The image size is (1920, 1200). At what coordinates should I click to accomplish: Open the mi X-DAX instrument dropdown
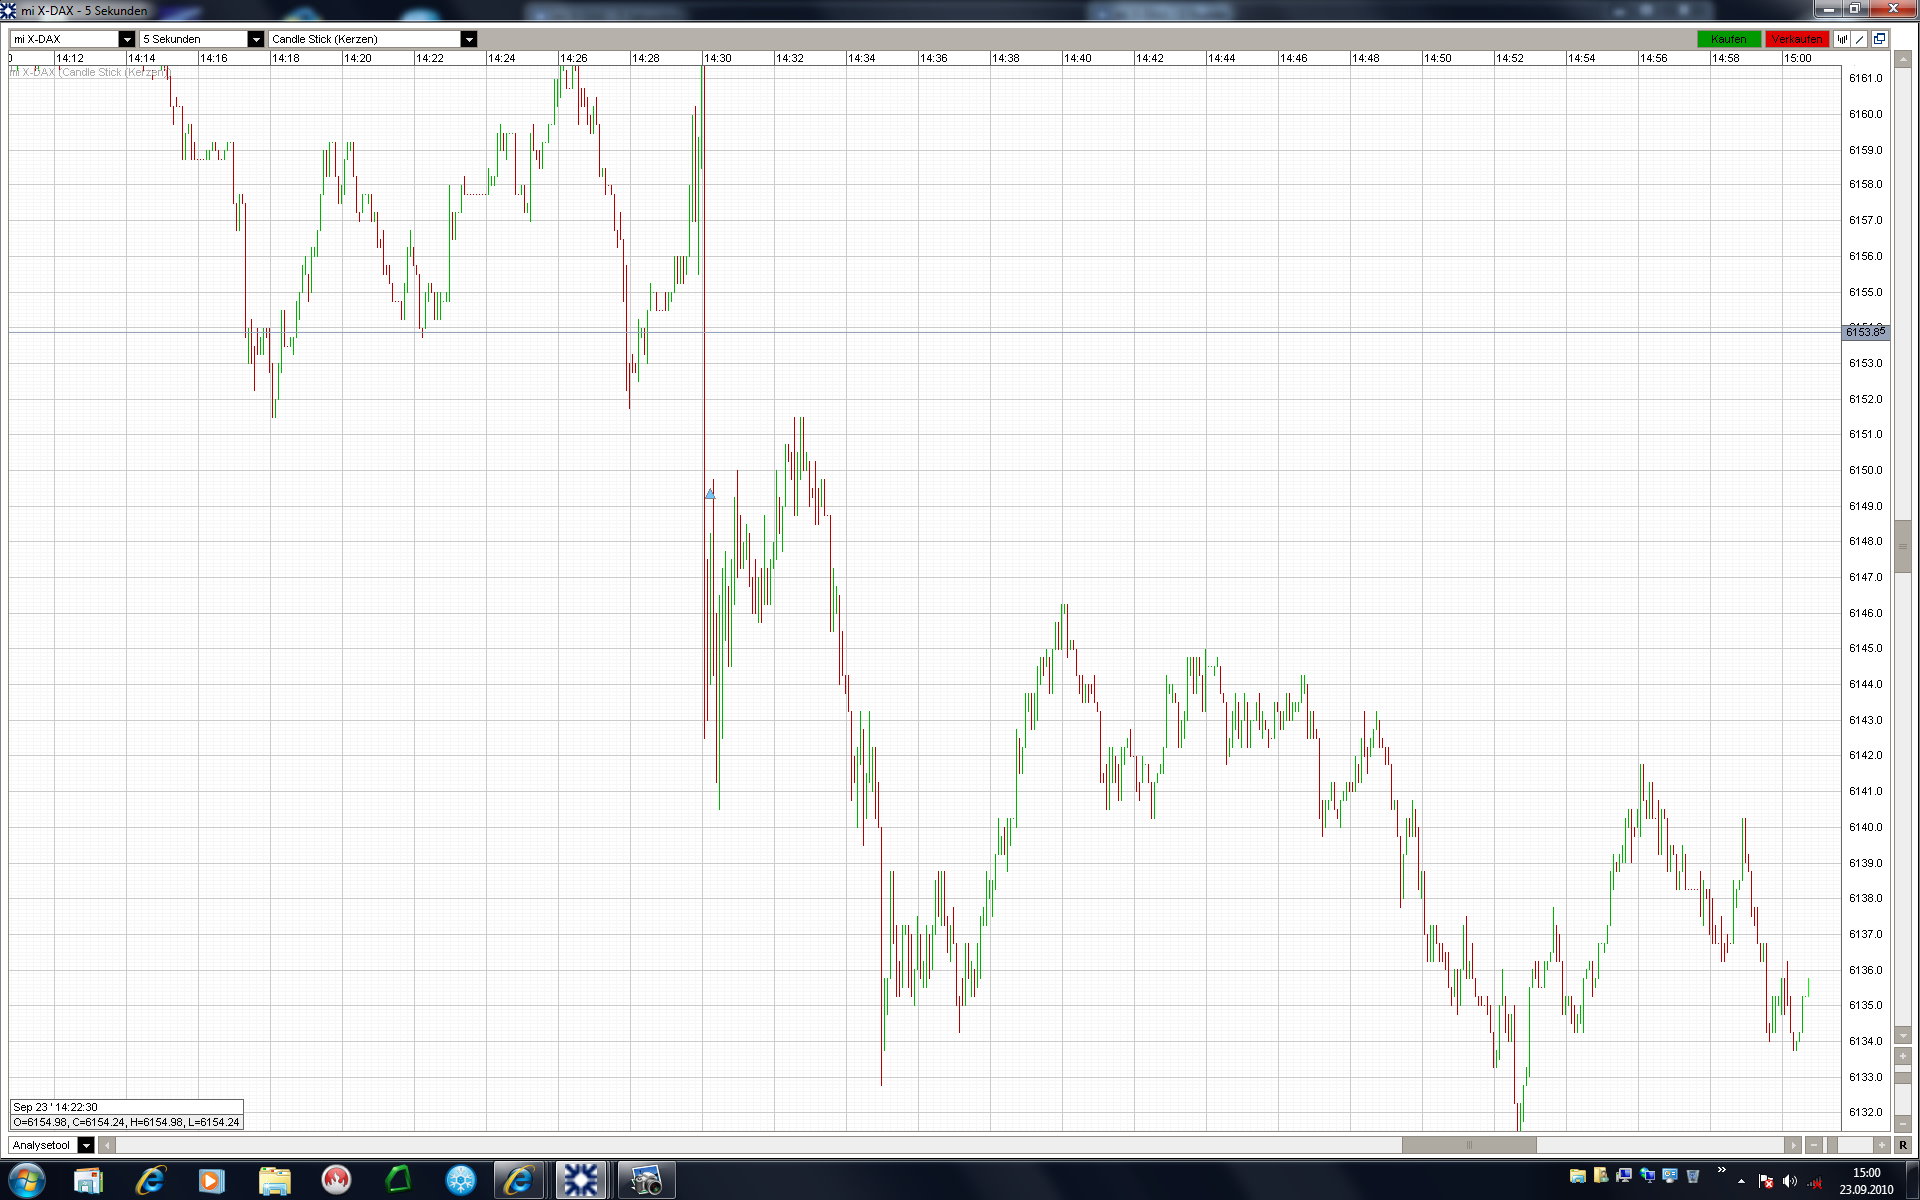coord(126,39)
